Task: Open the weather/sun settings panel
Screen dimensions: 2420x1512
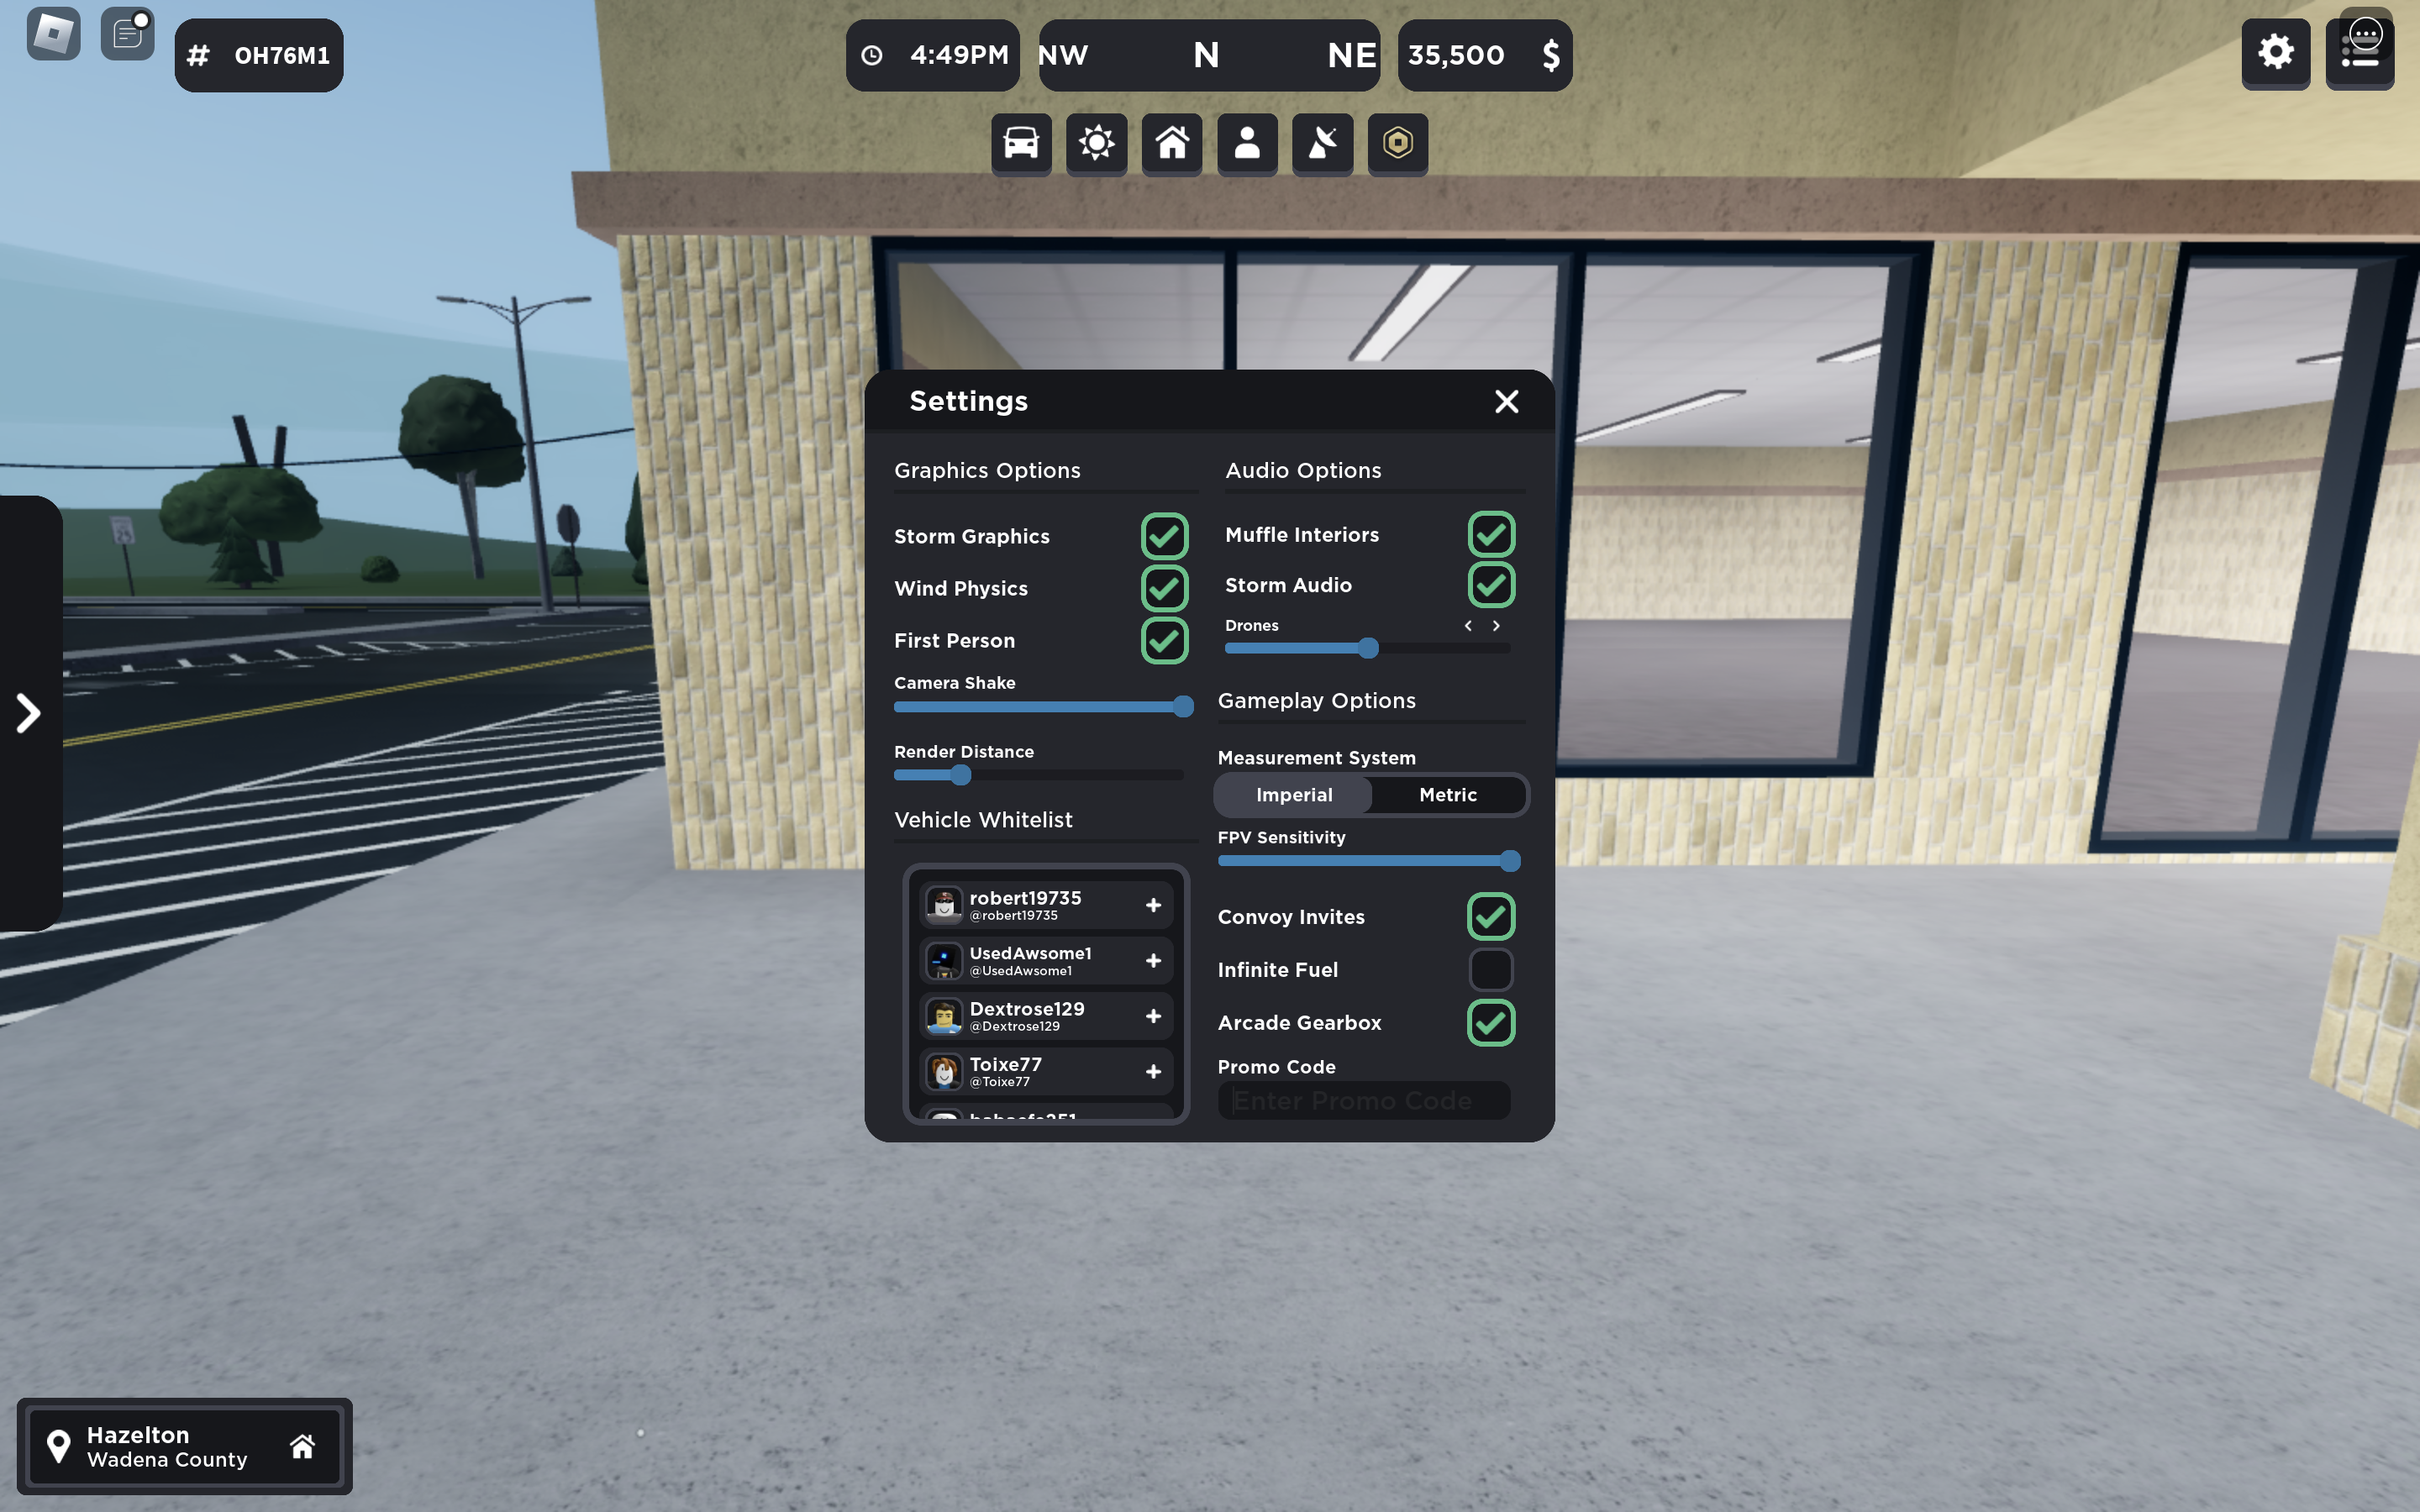Action: pyautogui.click(x=1096, y=143)
